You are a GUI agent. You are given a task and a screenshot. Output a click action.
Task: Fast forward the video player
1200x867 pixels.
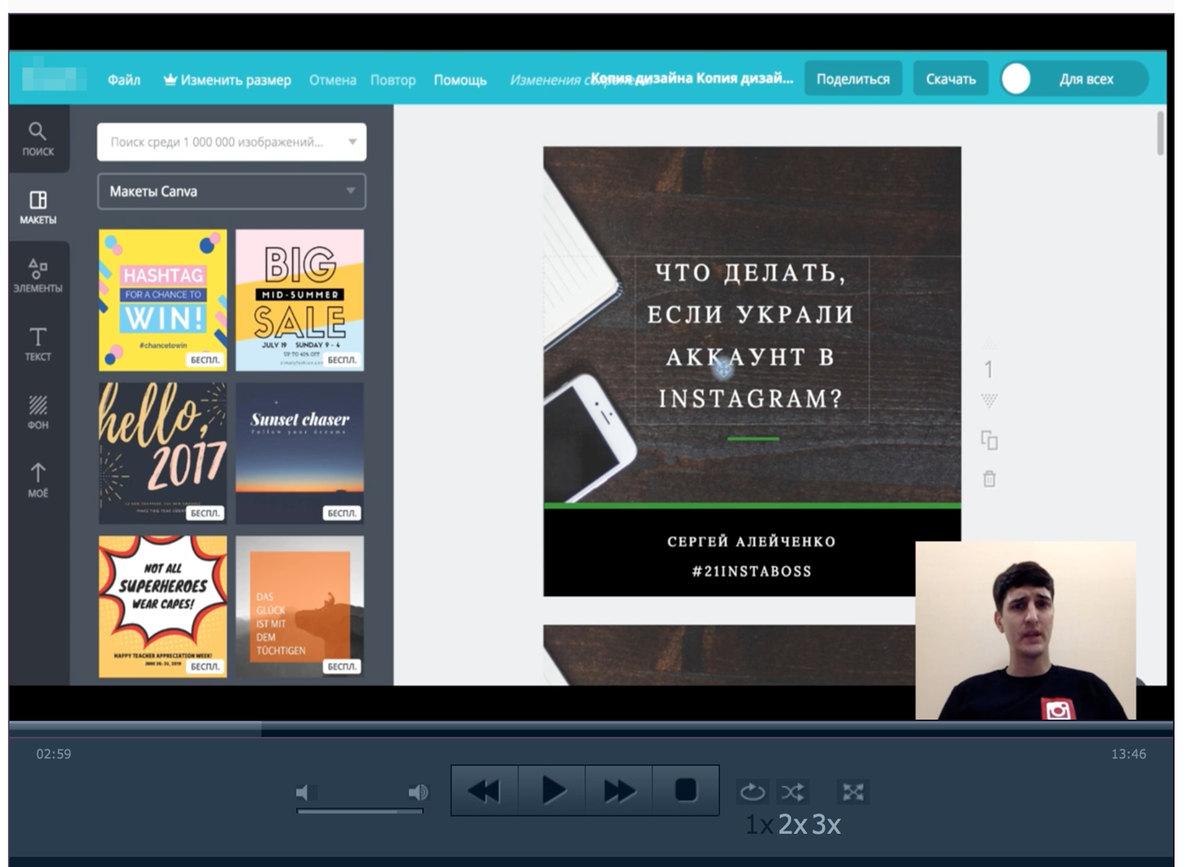point(619,791)
